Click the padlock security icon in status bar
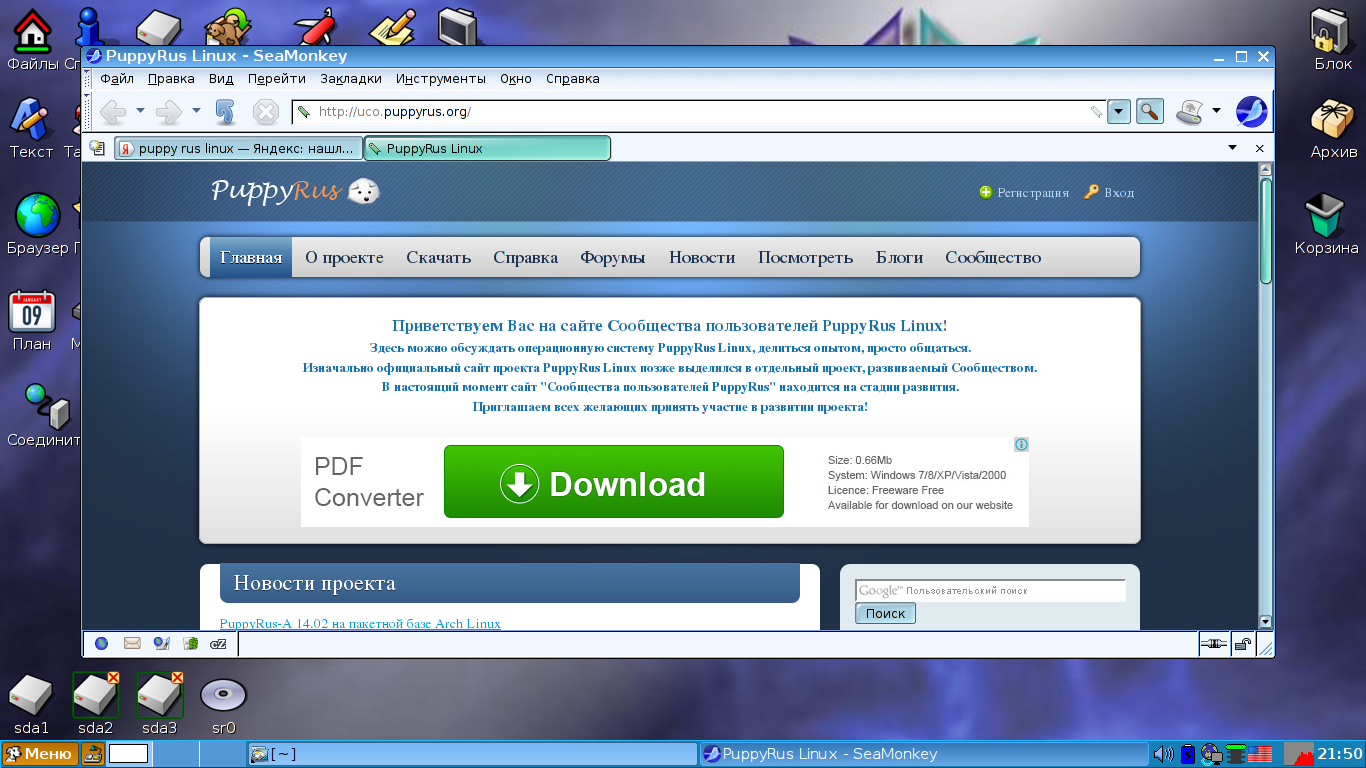Screen dimensions: 1366x768 [1242, 644]
